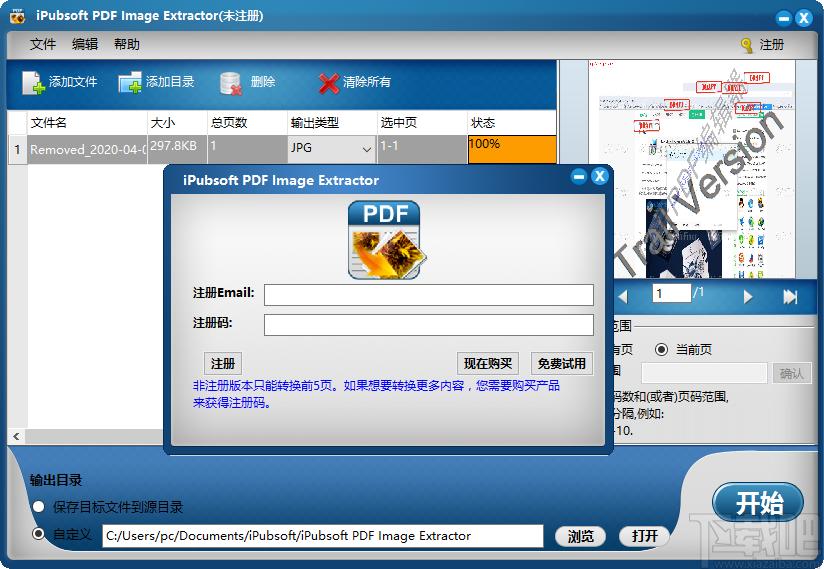Screen dimensions: 824x569
Task: Click the Delete (删除) database icon
Action: pyautogui.click(x=231, y=83)
